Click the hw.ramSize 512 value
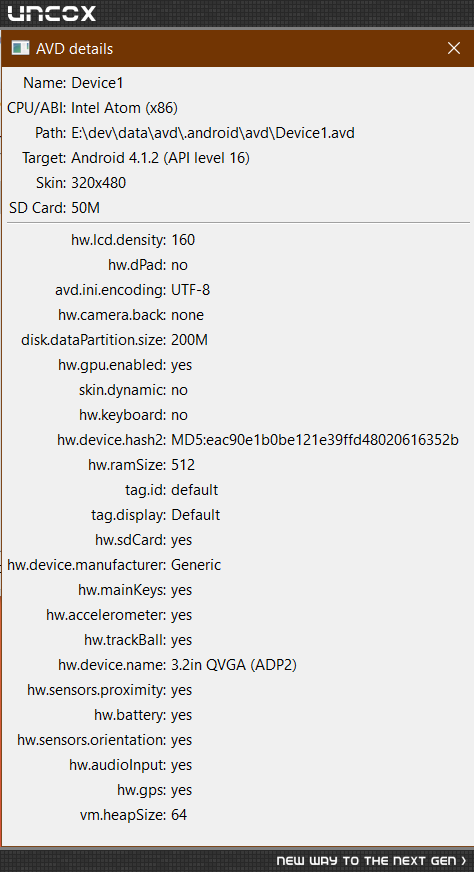This screenshot has height=872, width=474. coord(183,465)
